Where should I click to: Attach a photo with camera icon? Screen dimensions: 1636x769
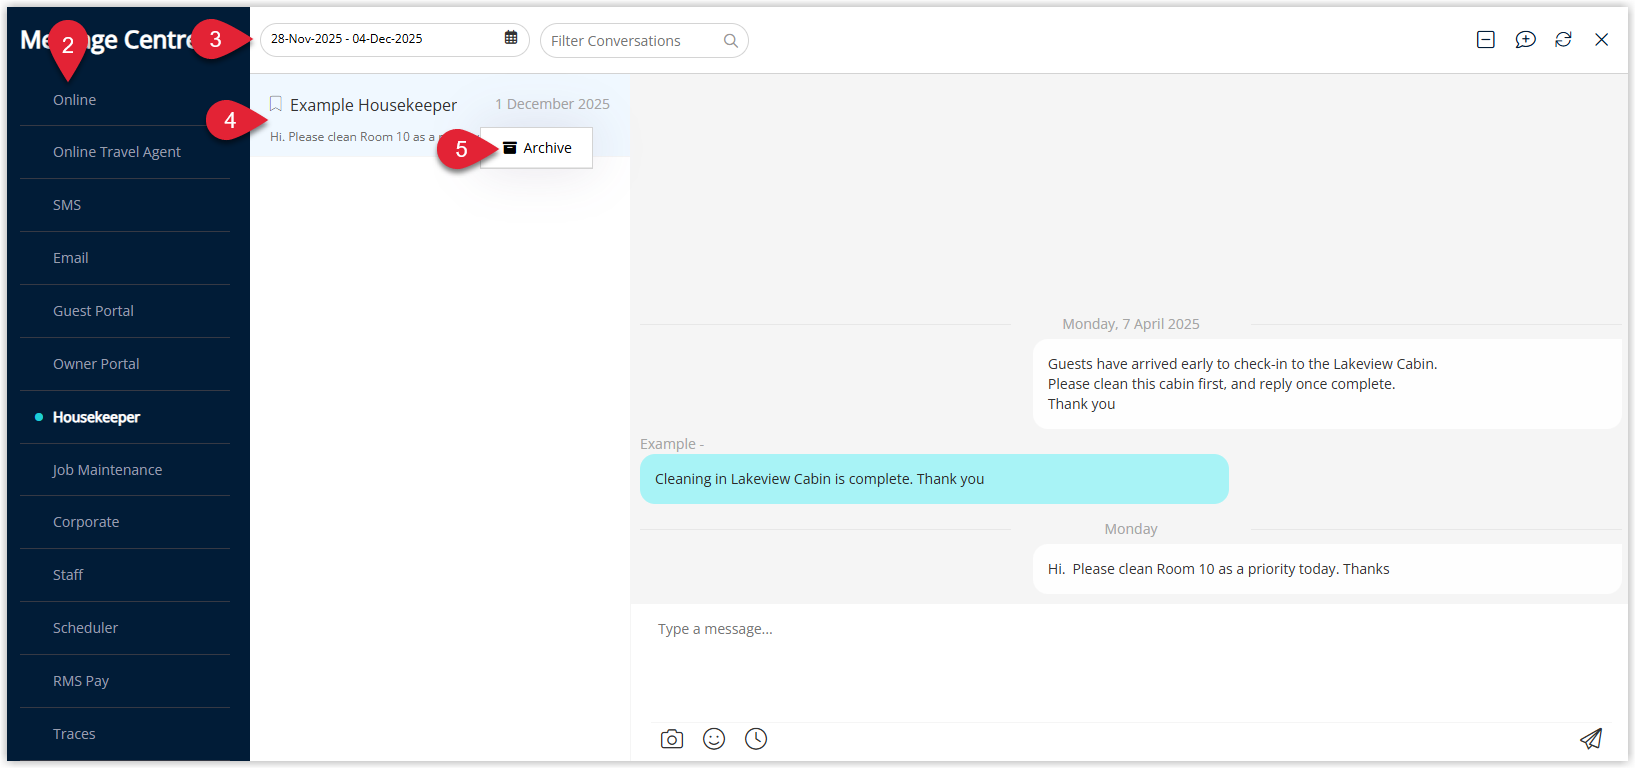672,739
